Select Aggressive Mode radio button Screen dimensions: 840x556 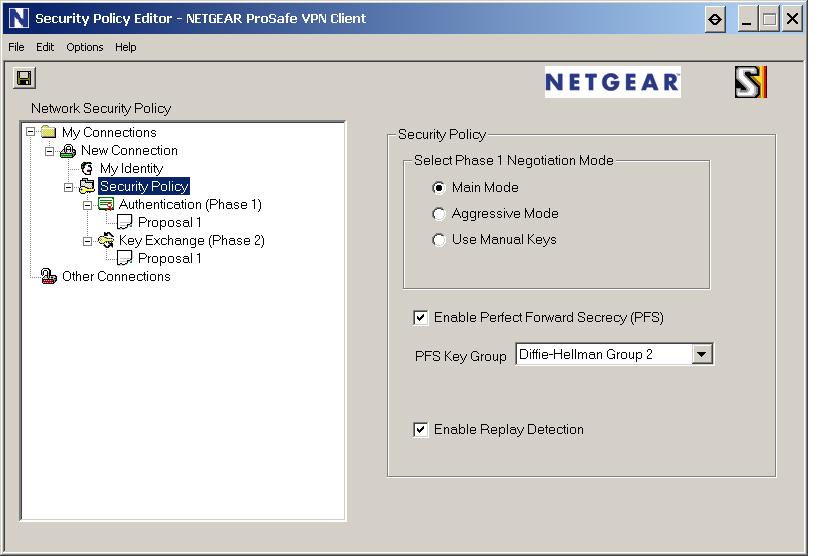point(439,214)
